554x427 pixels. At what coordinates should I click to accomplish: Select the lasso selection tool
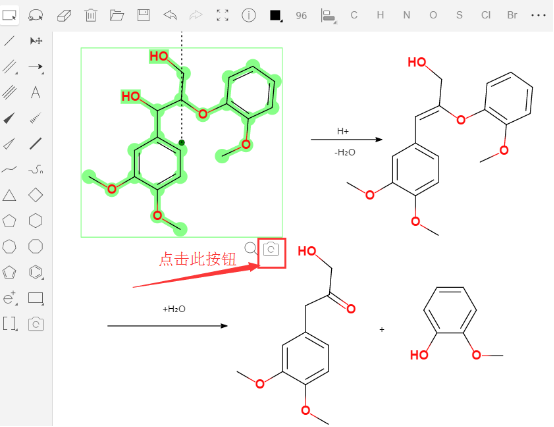(36, 15)
